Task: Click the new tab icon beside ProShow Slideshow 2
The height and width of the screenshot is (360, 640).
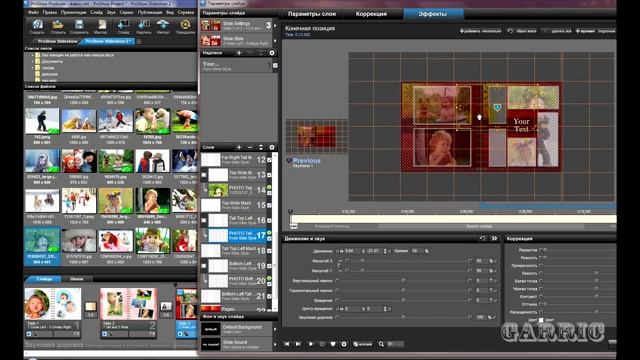Action: [139, 41]
